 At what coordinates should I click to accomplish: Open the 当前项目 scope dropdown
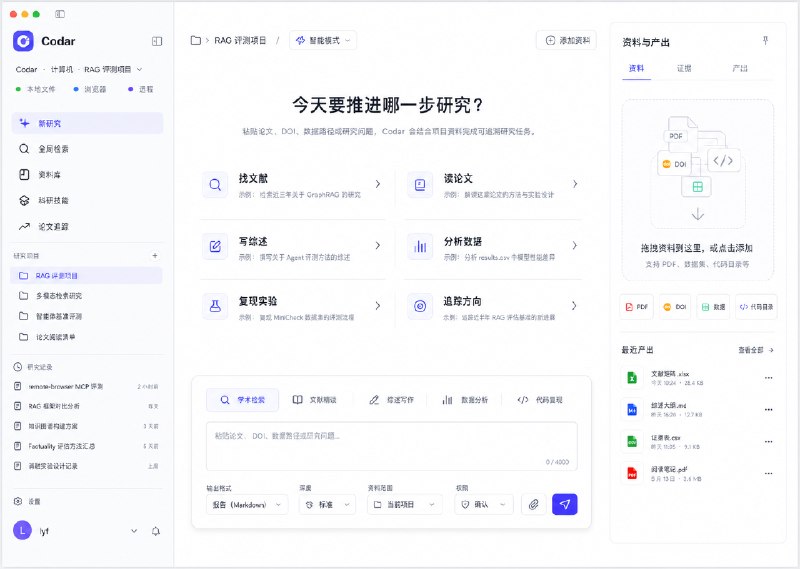[x=405, y=504]
